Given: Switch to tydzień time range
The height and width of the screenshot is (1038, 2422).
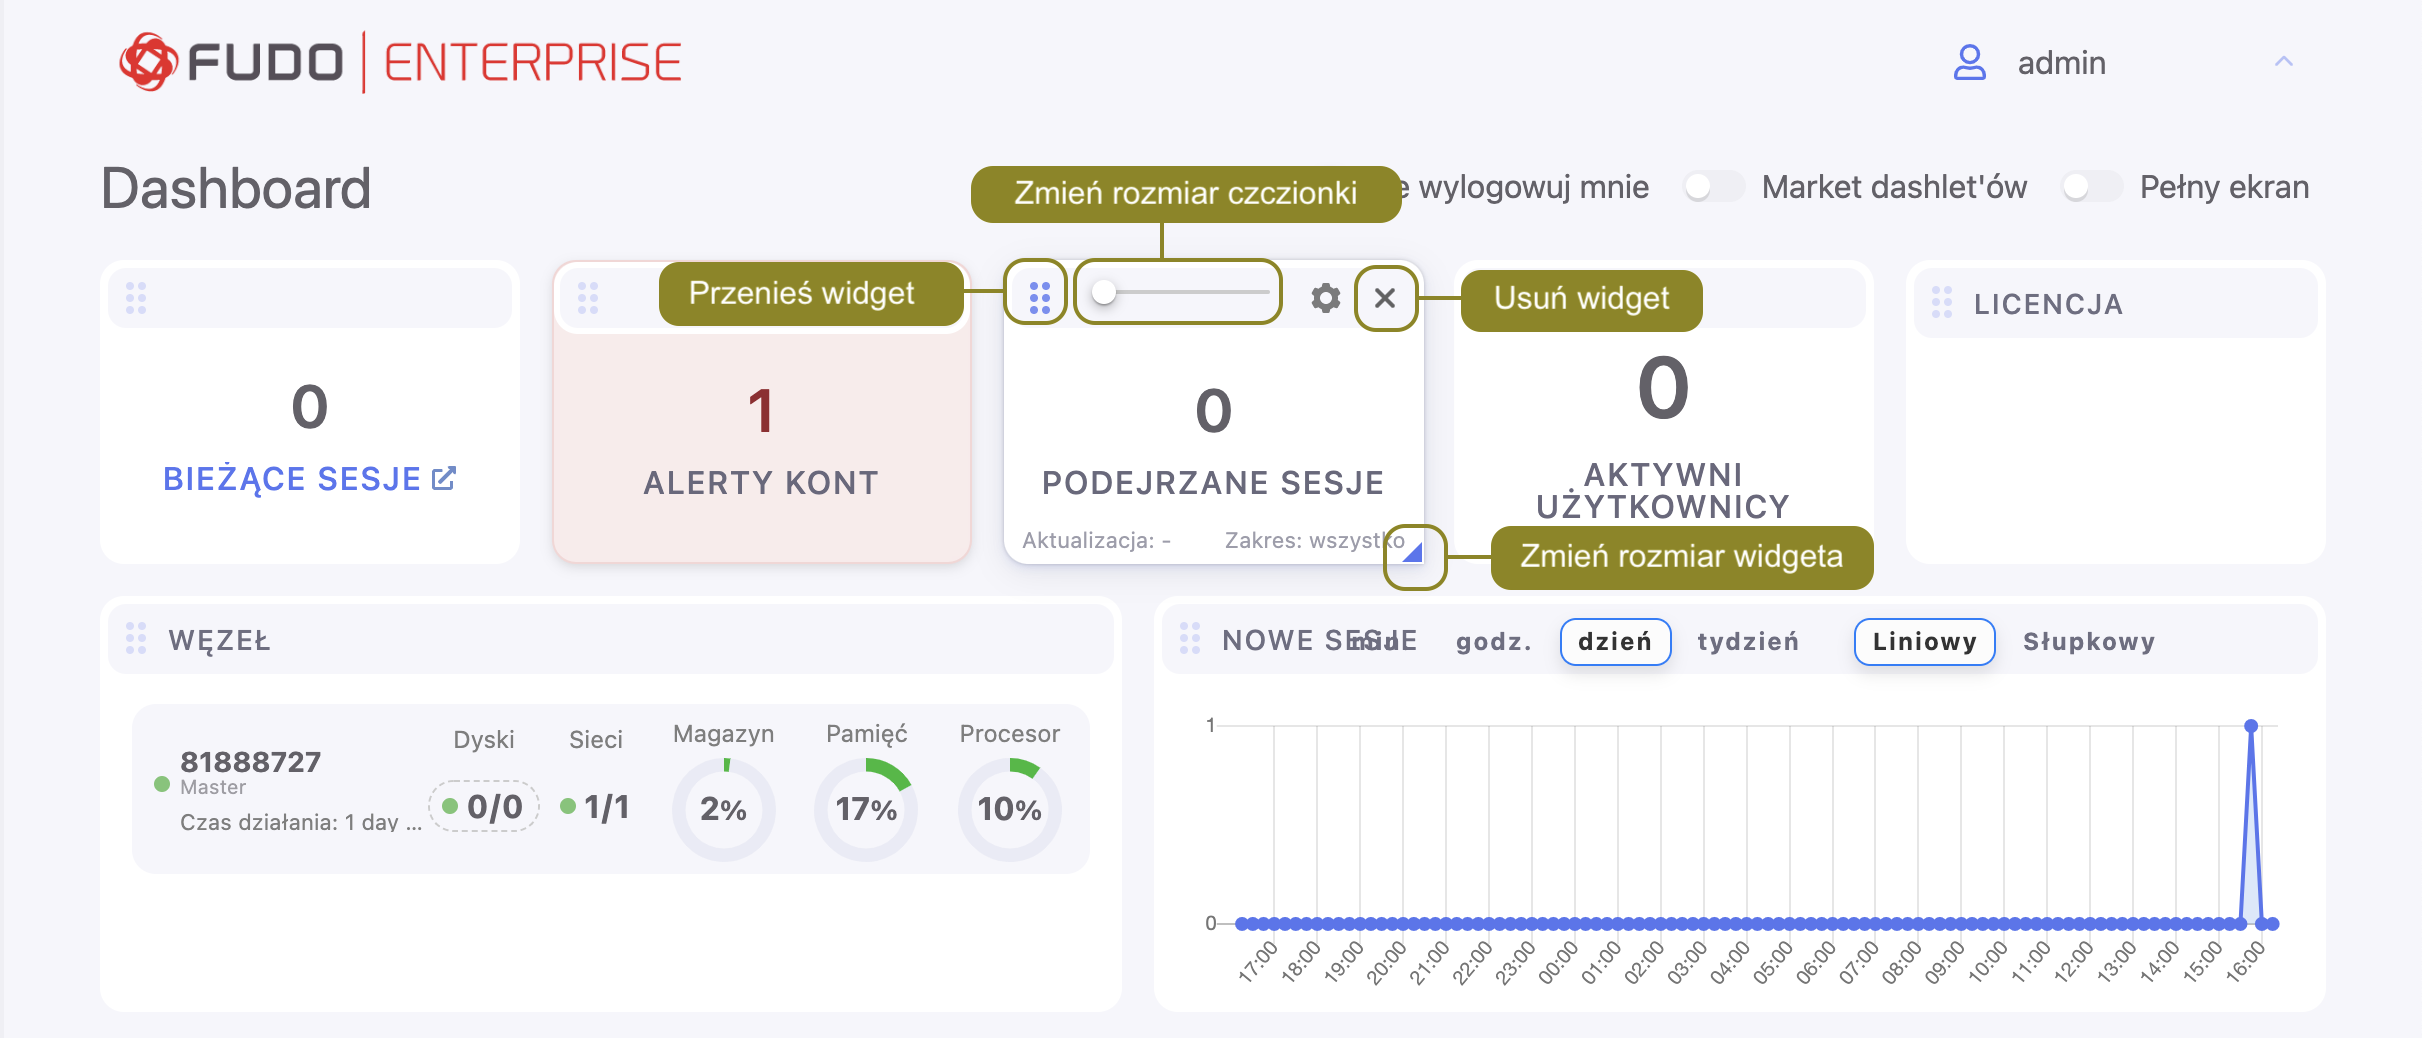Looking at the screenshot, I should click(x=1747, y=641).
